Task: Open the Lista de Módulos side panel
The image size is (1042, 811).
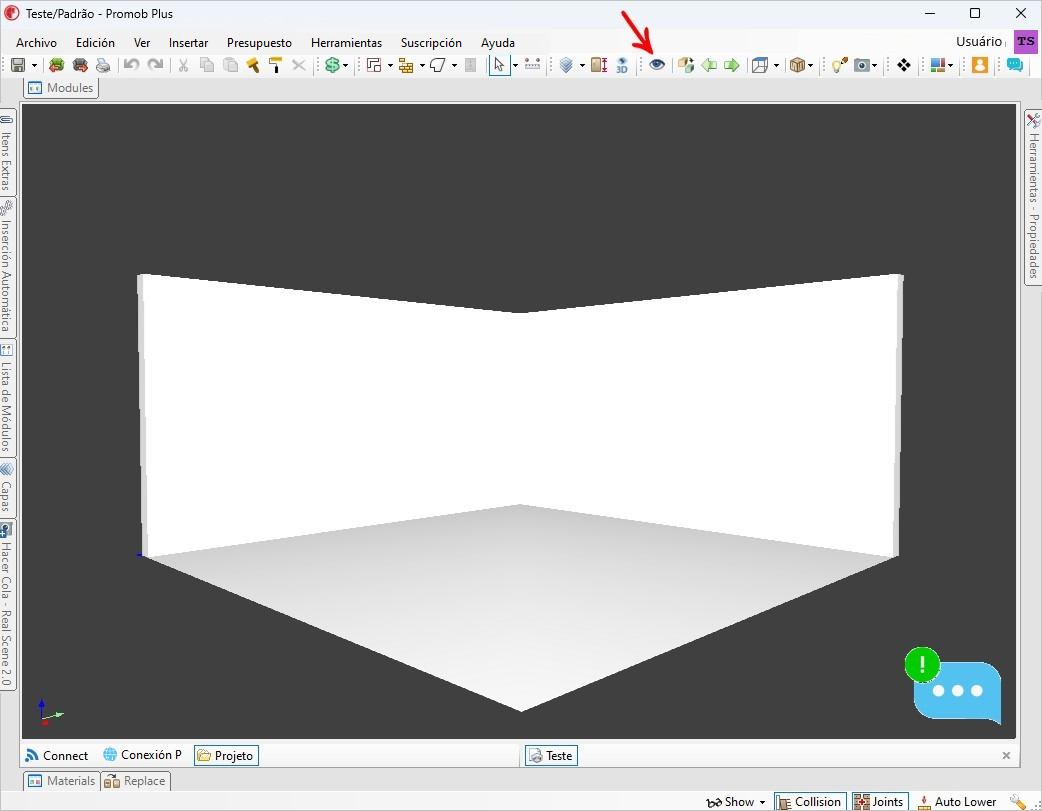Action: 7,398
